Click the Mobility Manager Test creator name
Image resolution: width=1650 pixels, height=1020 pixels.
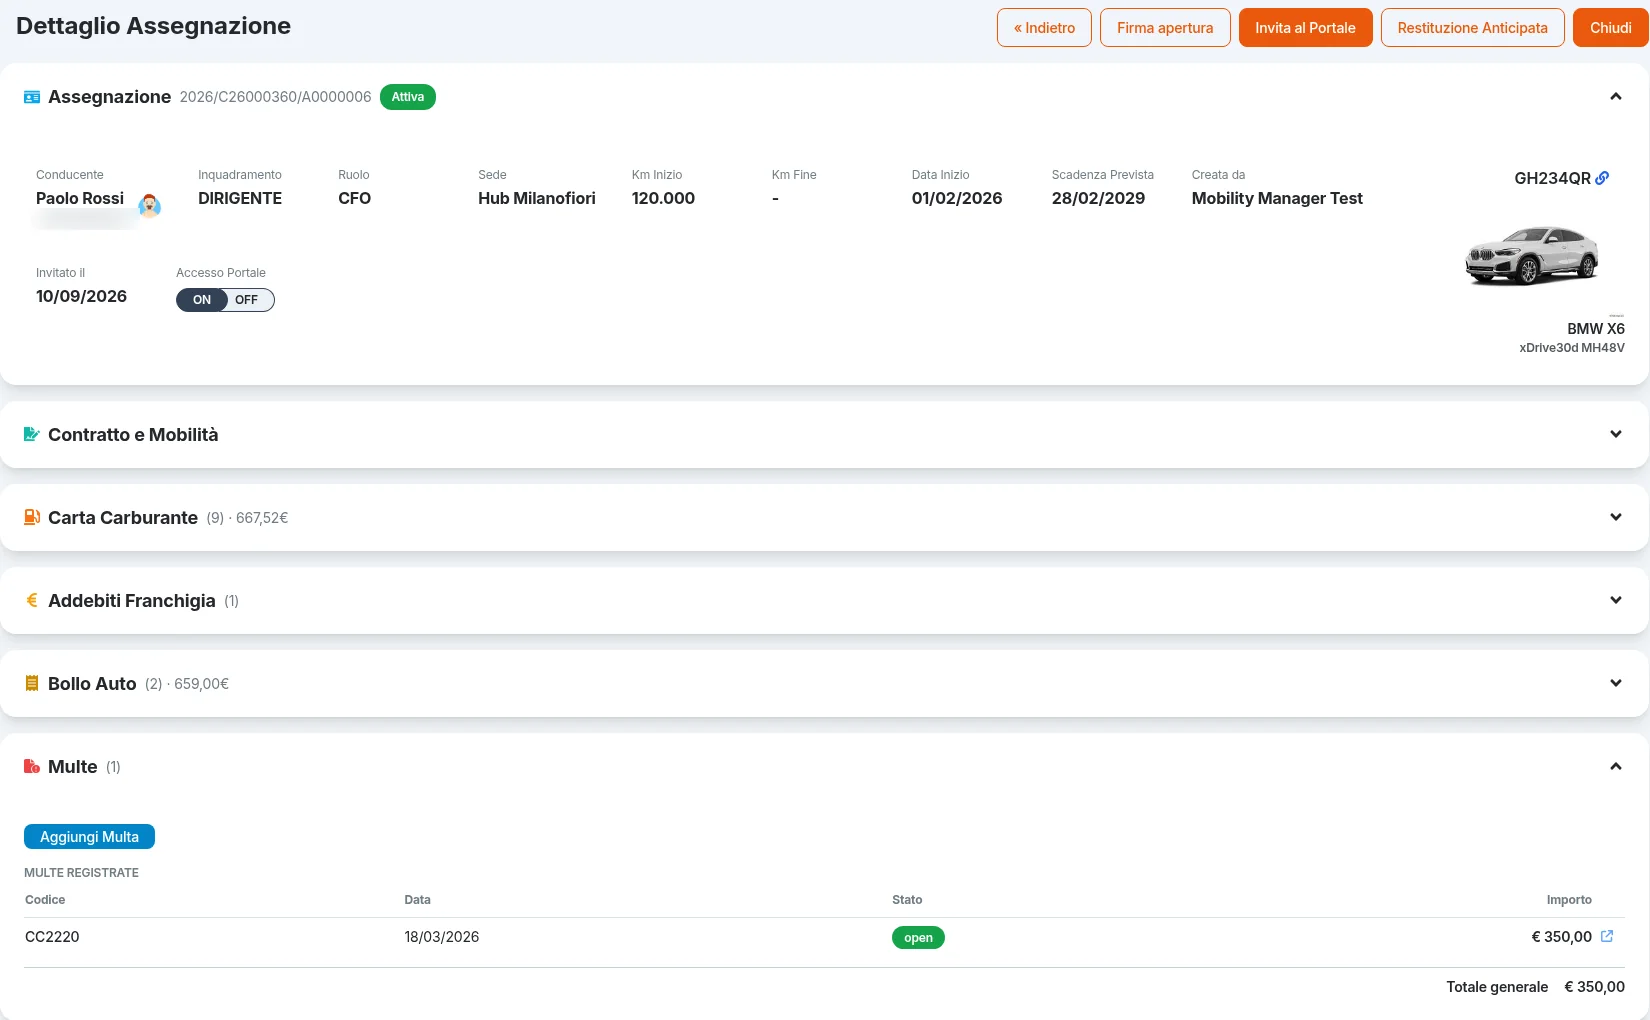tap(1277, 198)
